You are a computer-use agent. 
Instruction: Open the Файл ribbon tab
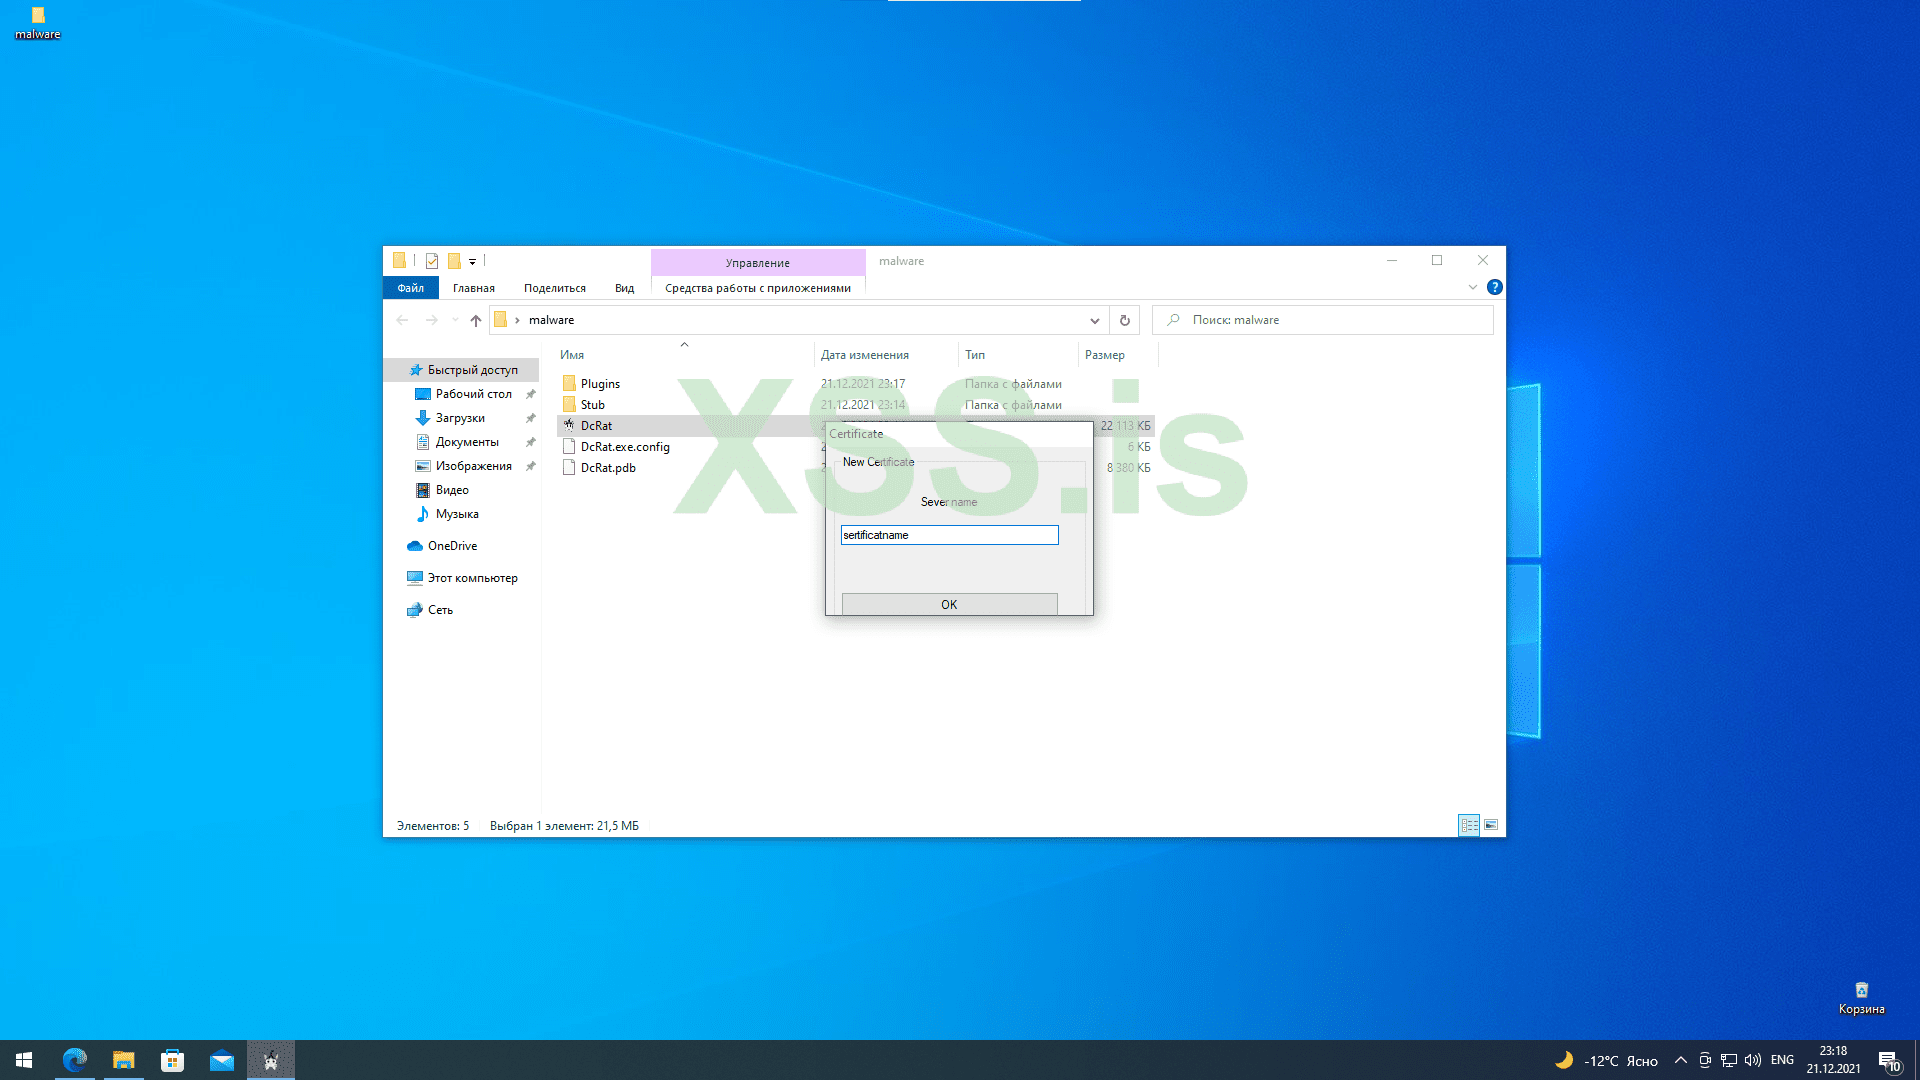(410, 288)
